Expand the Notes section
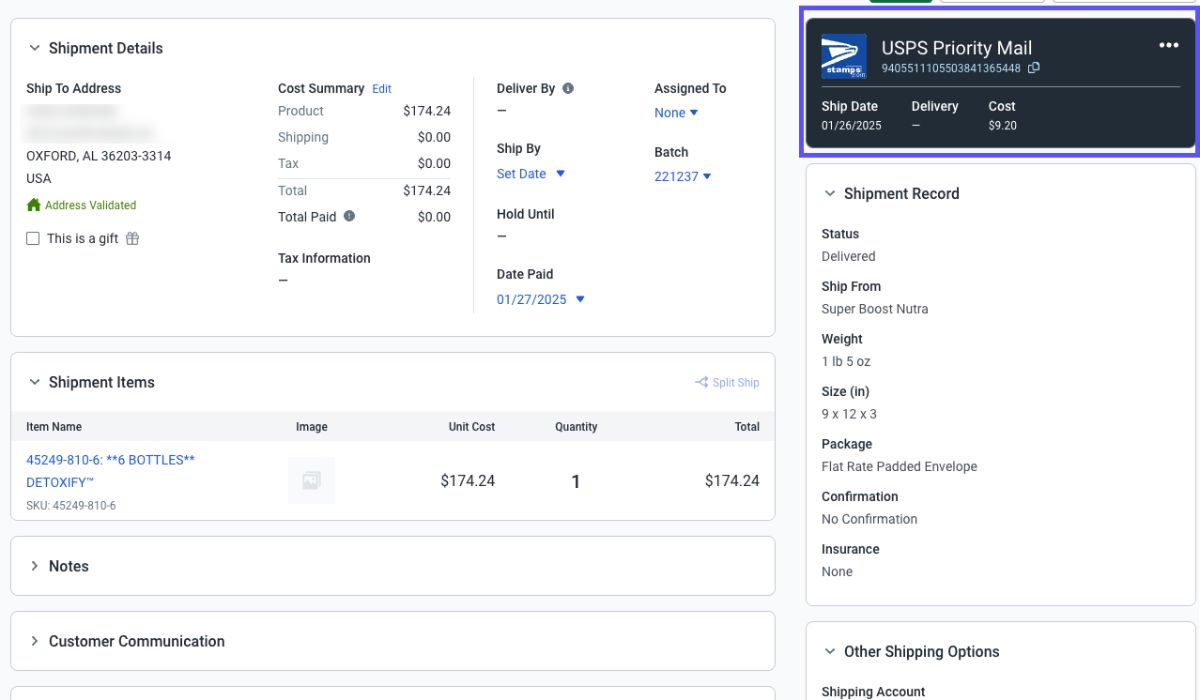The image size is (1200, 700). (34, 566)
